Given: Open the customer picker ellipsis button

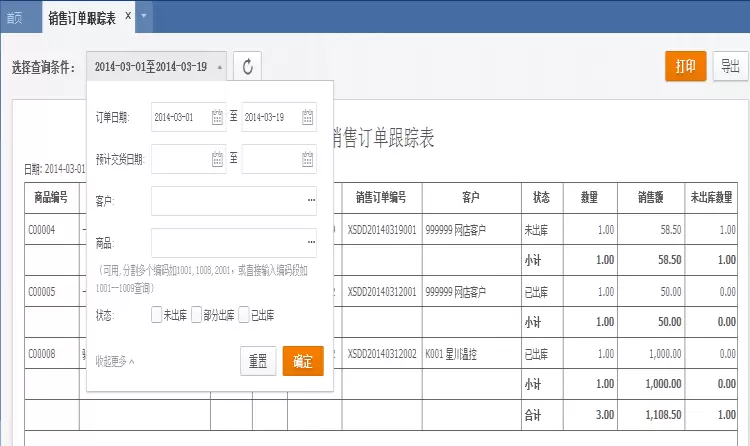Looking at the screenshot, I should (311, 200).
